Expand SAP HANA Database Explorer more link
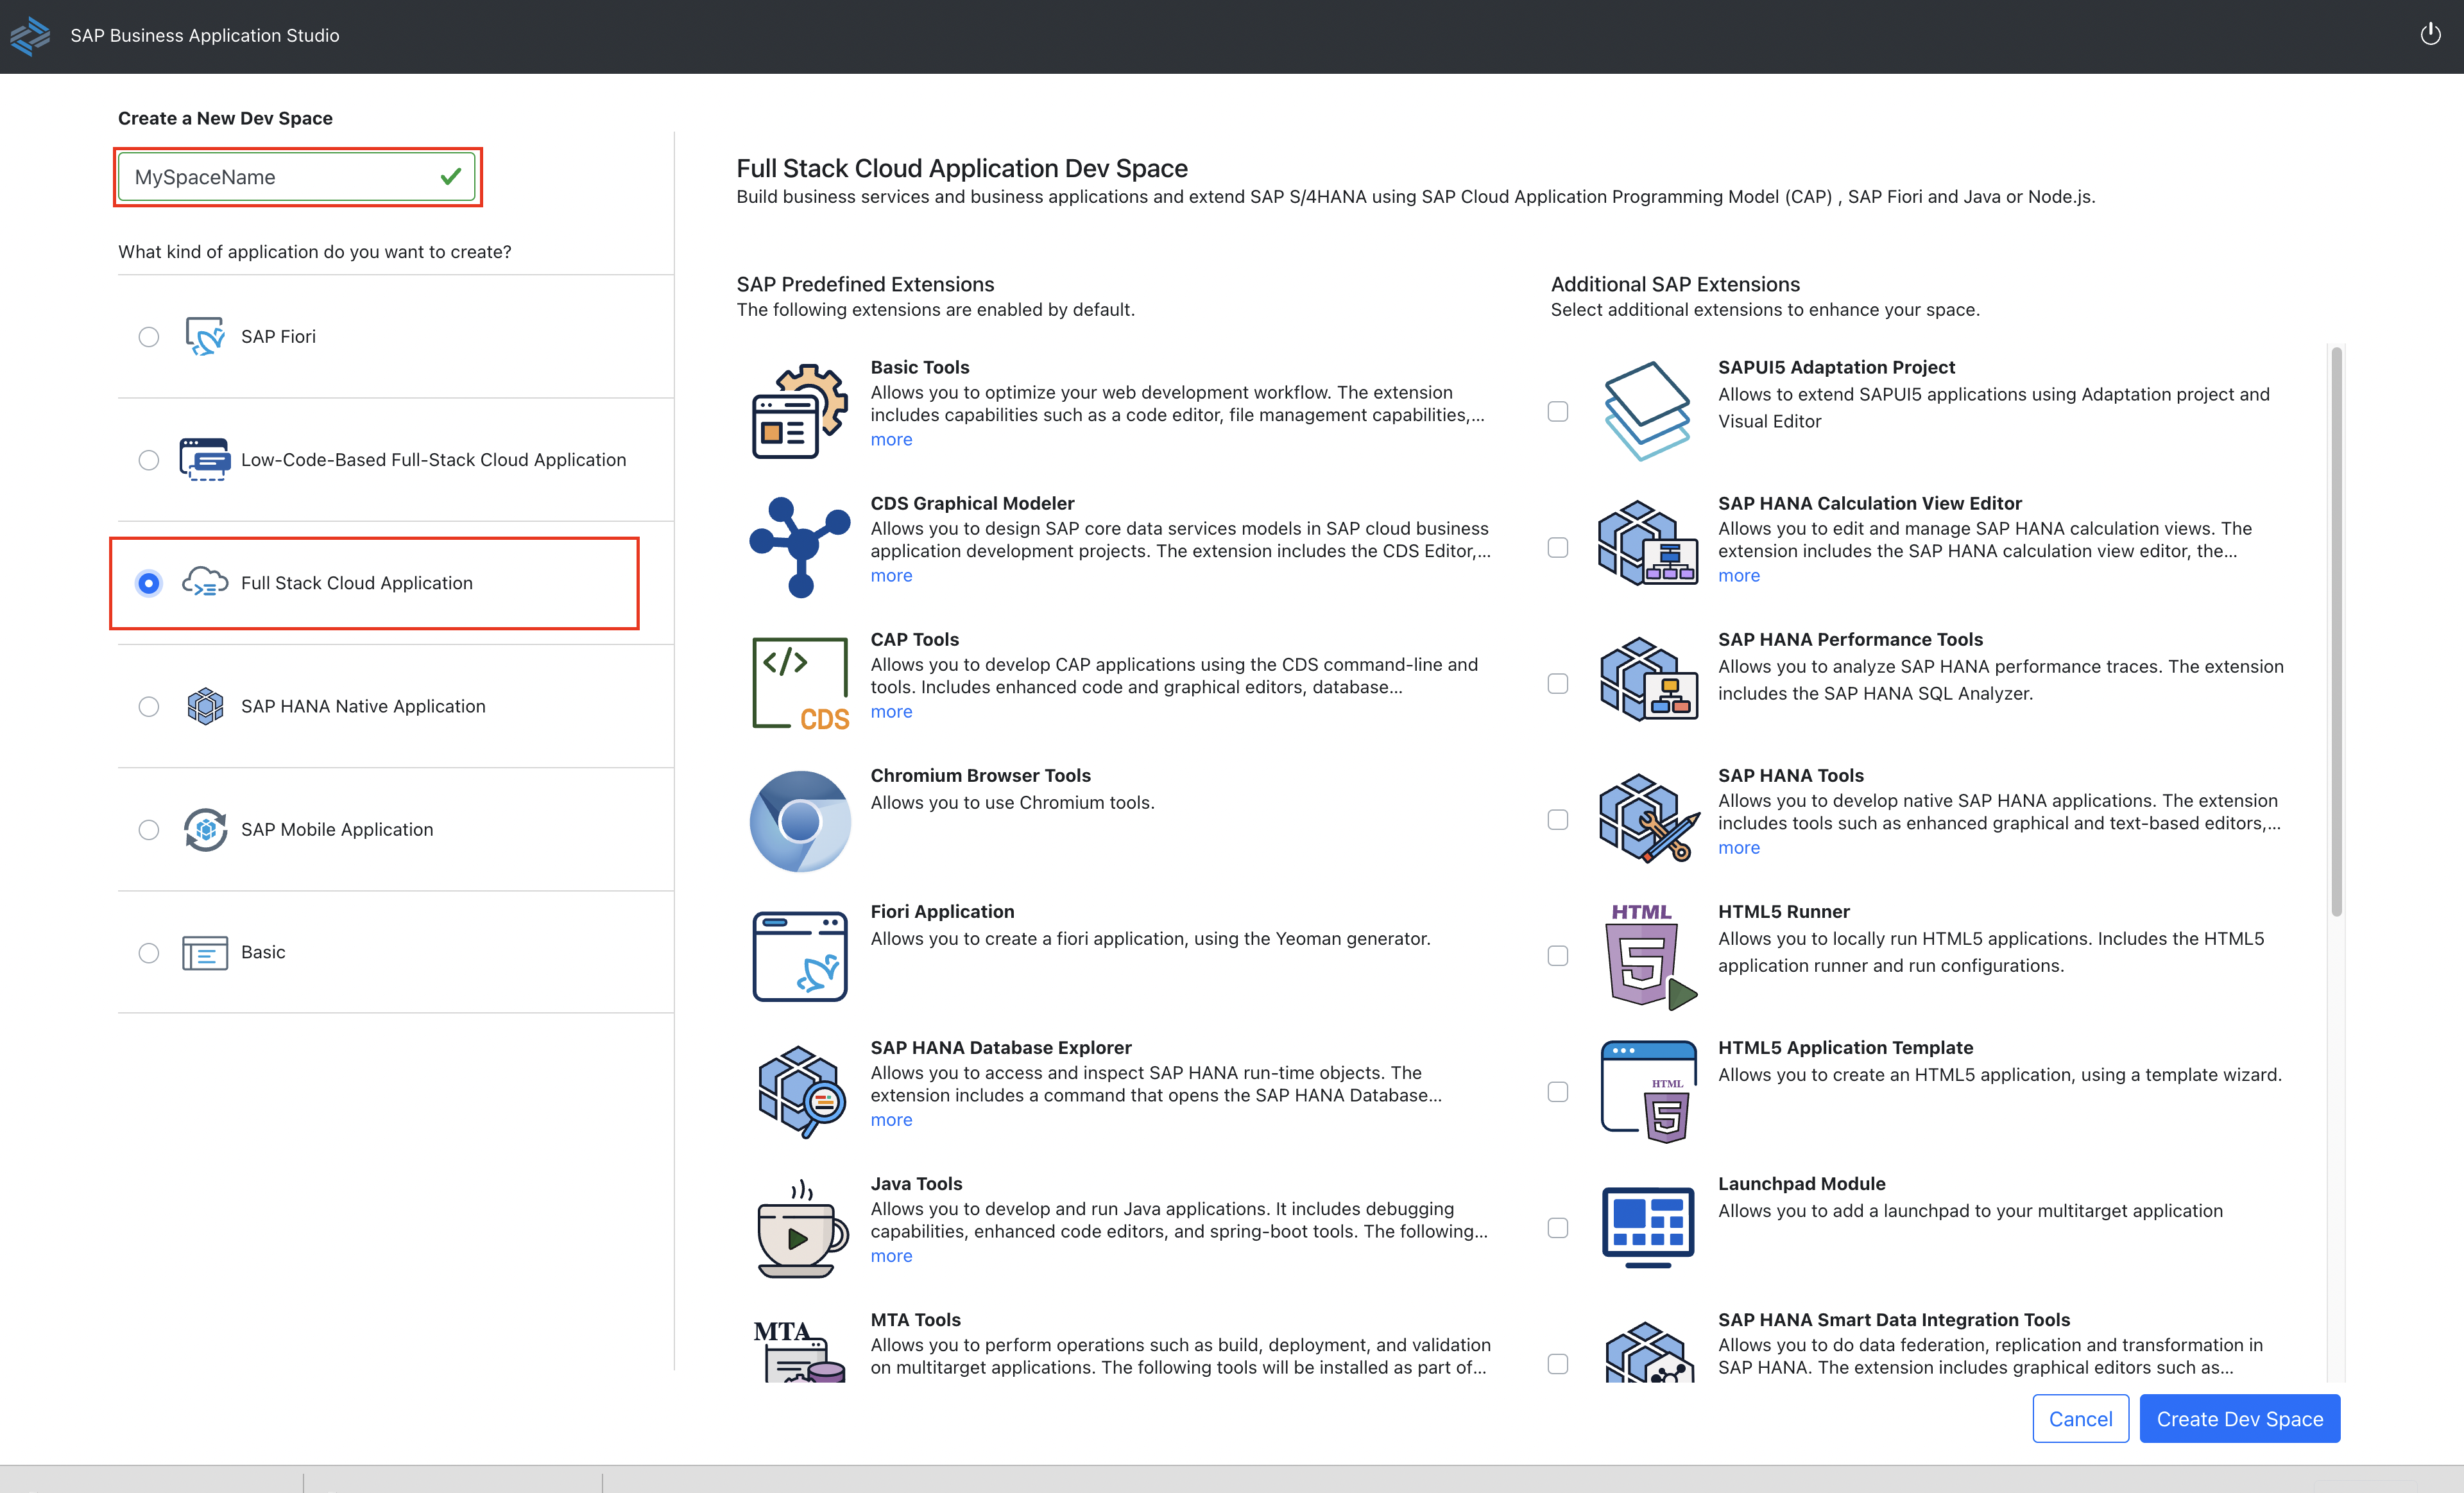Image resolution: width=2464 pixels, height=1493 pixels. click(891, 1120)
